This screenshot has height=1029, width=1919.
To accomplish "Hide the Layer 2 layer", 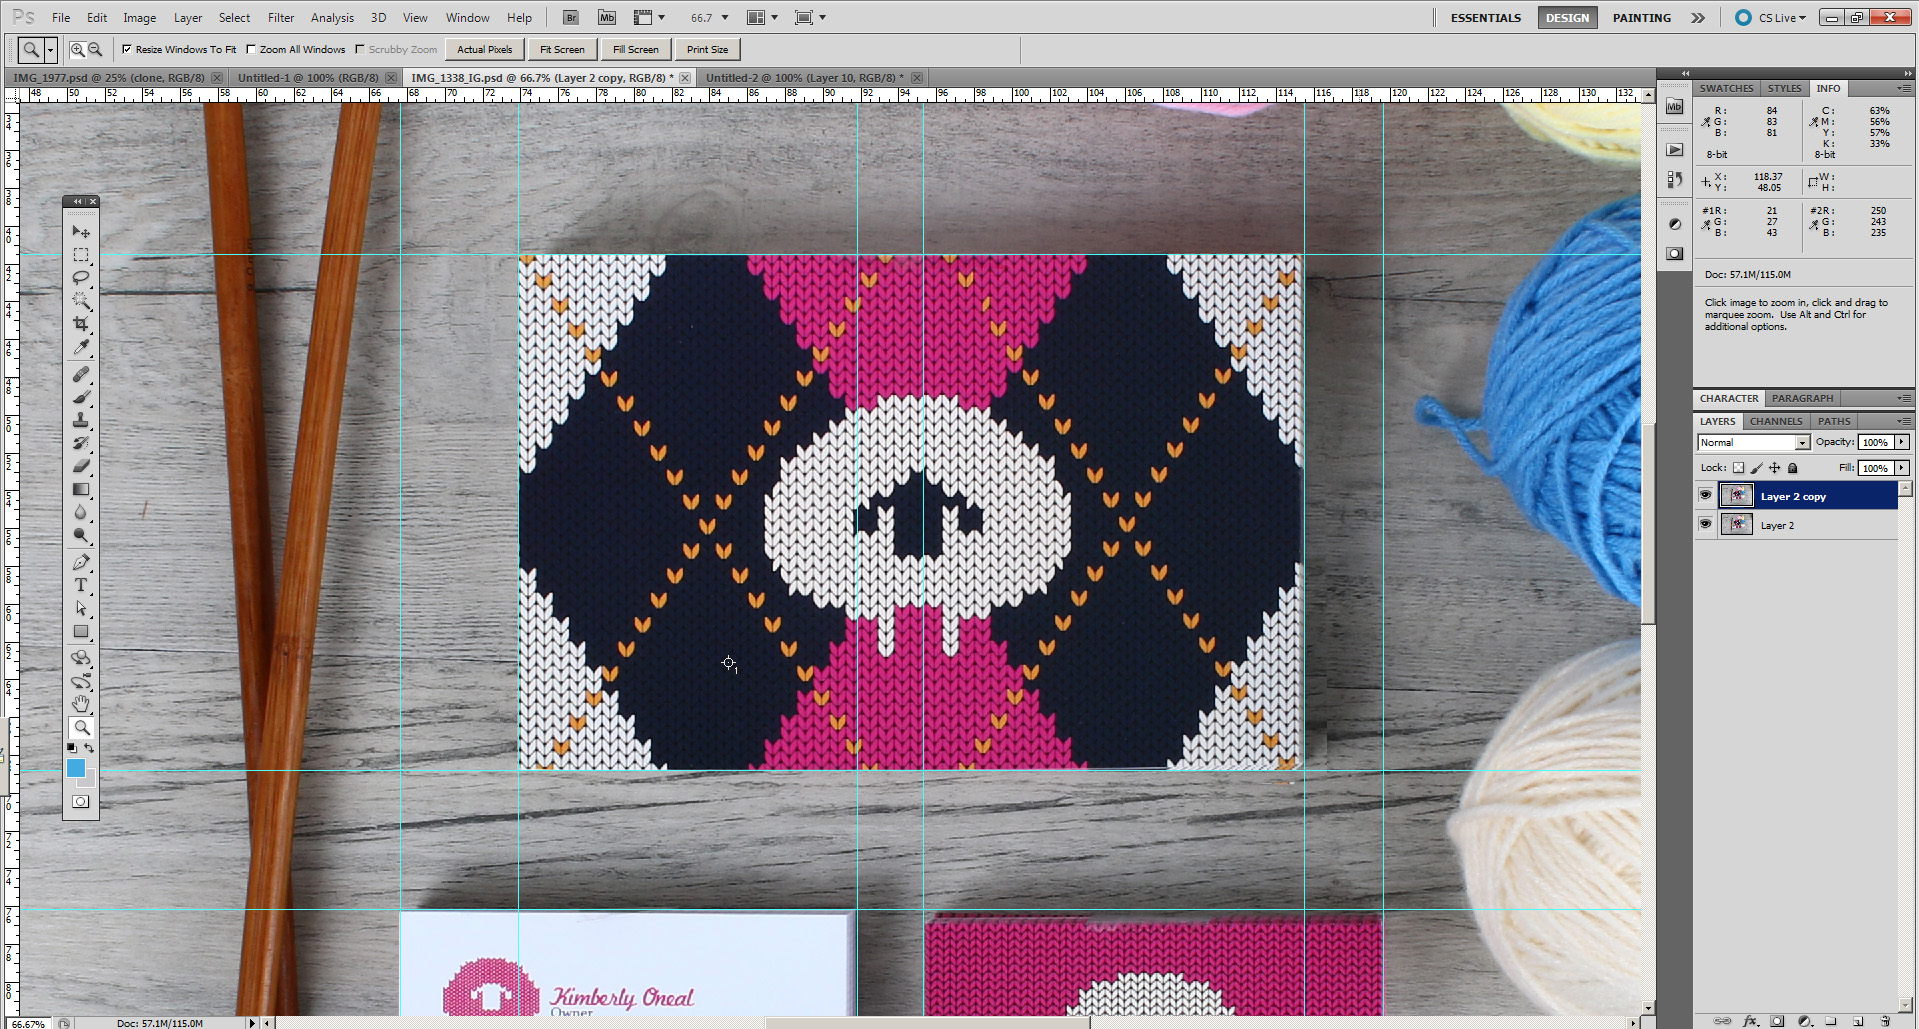I will coord(1706,524).
